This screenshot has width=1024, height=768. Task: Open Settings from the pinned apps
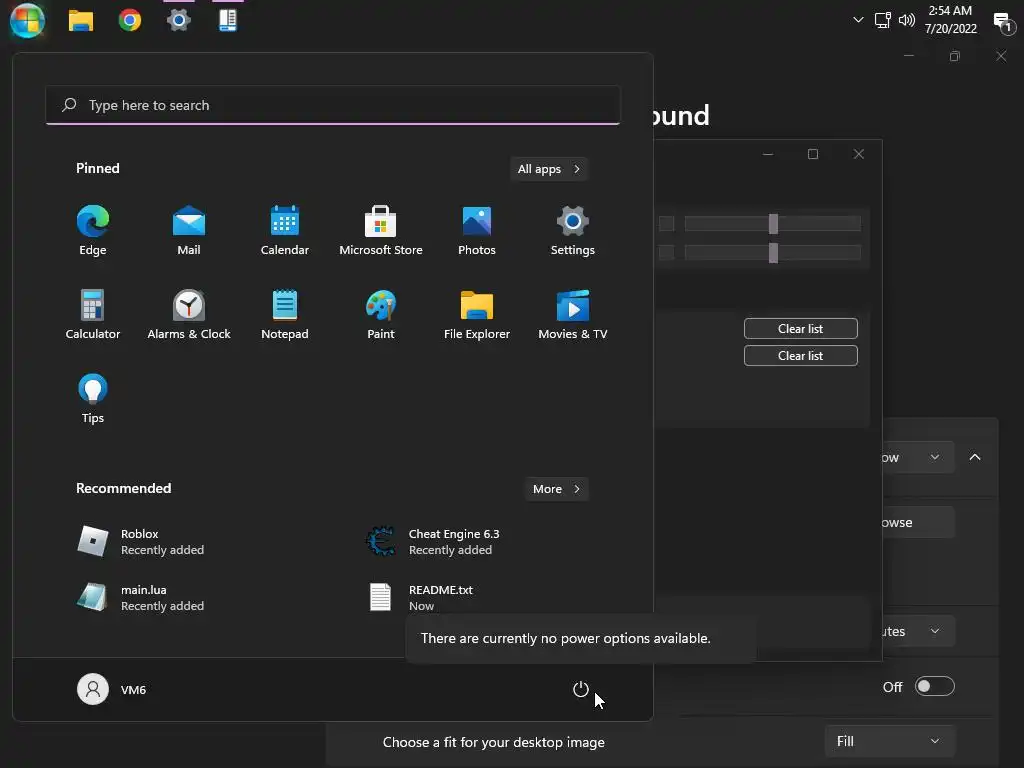(573, 231)
